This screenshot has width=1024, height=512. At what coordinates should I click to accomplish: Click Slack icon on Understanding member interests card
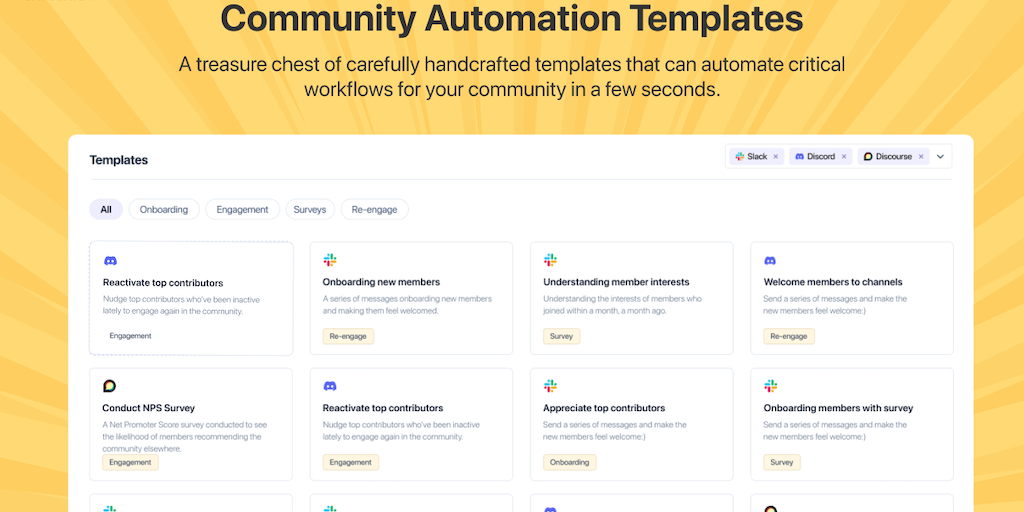(550, 260)
